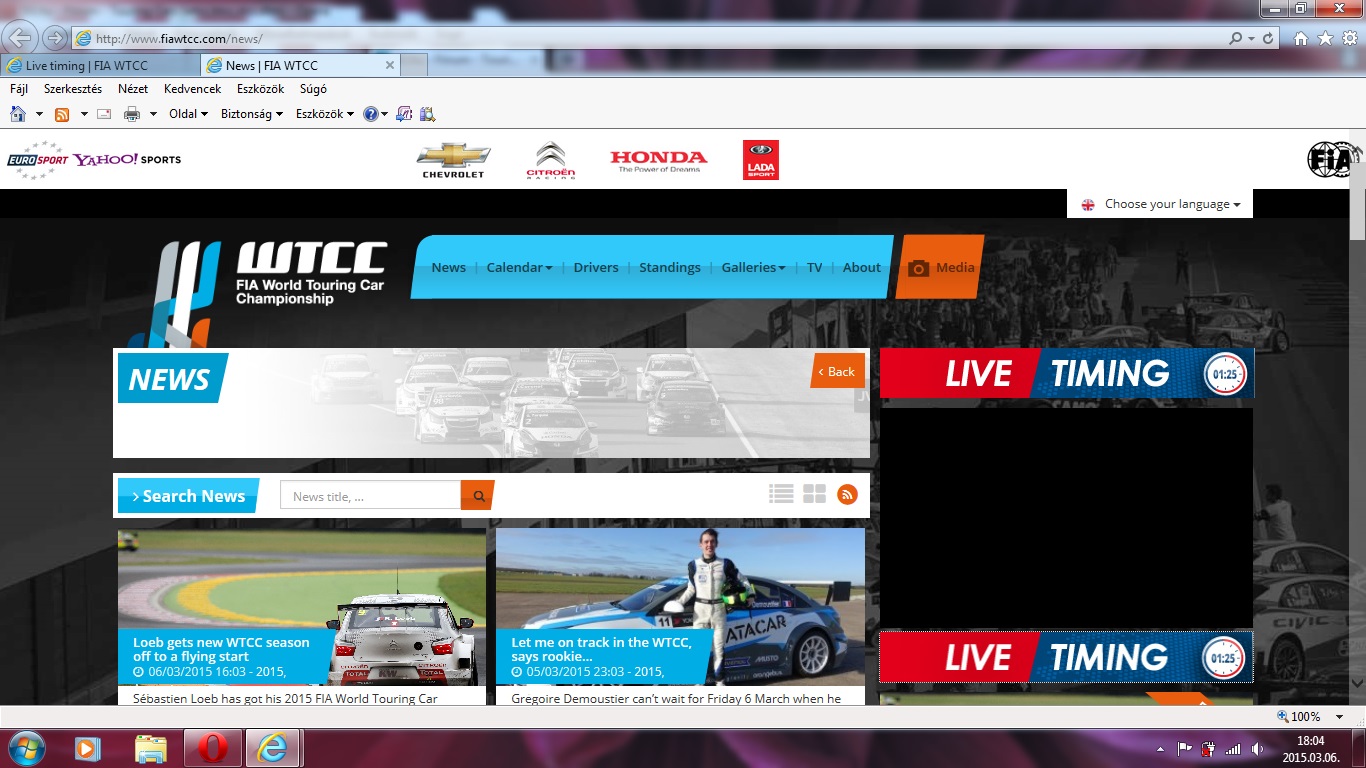Click the orange Back button

tap(837, 372)
